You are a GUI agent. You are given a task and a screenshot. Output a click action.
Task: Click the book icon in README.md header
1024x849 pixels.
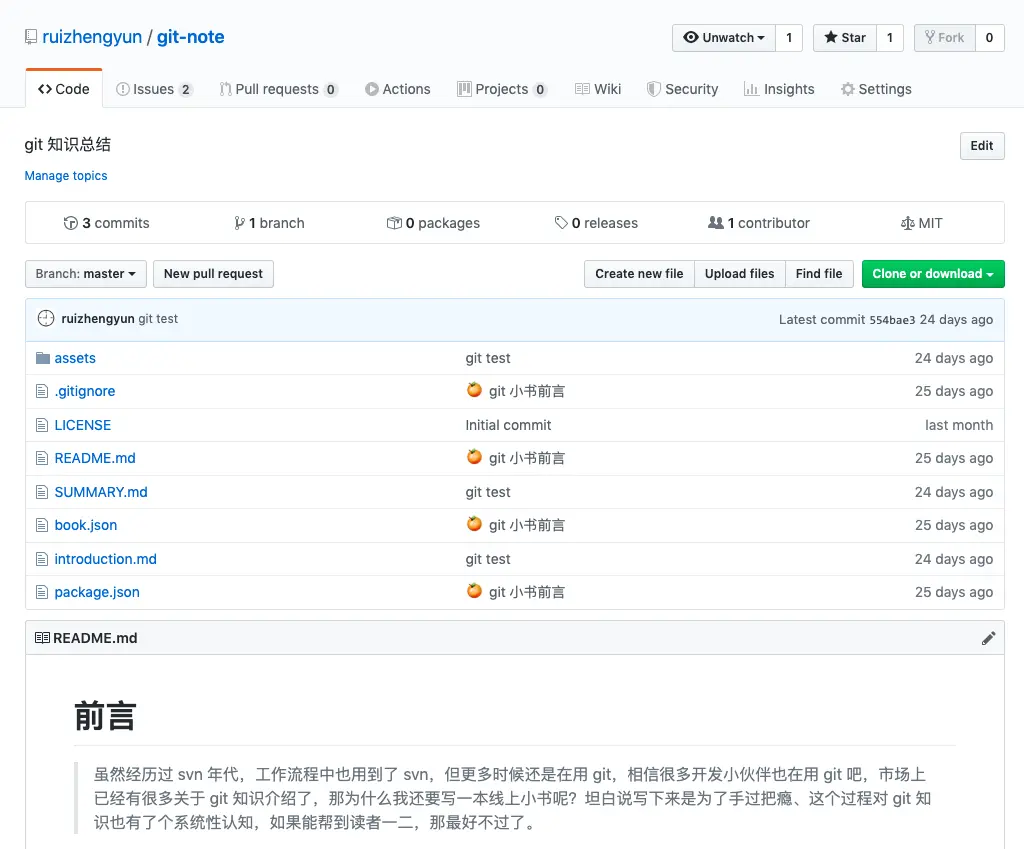42,638
